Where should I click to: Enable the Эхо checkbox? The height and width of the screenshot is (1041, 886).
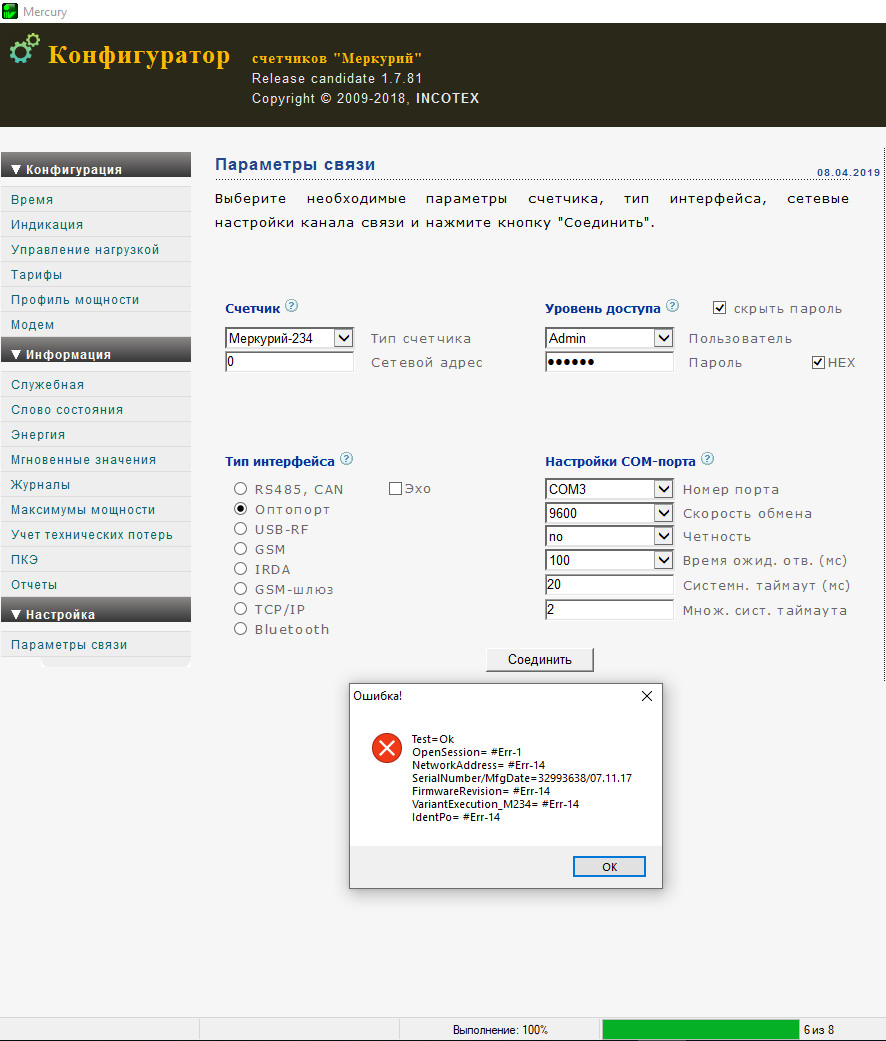(x=396, y=489)
